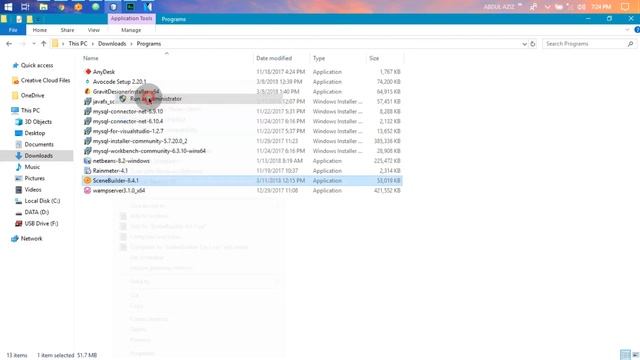Open the Manage ribbon tab
This screenshot has height=360, width=640.
(131, 30)
